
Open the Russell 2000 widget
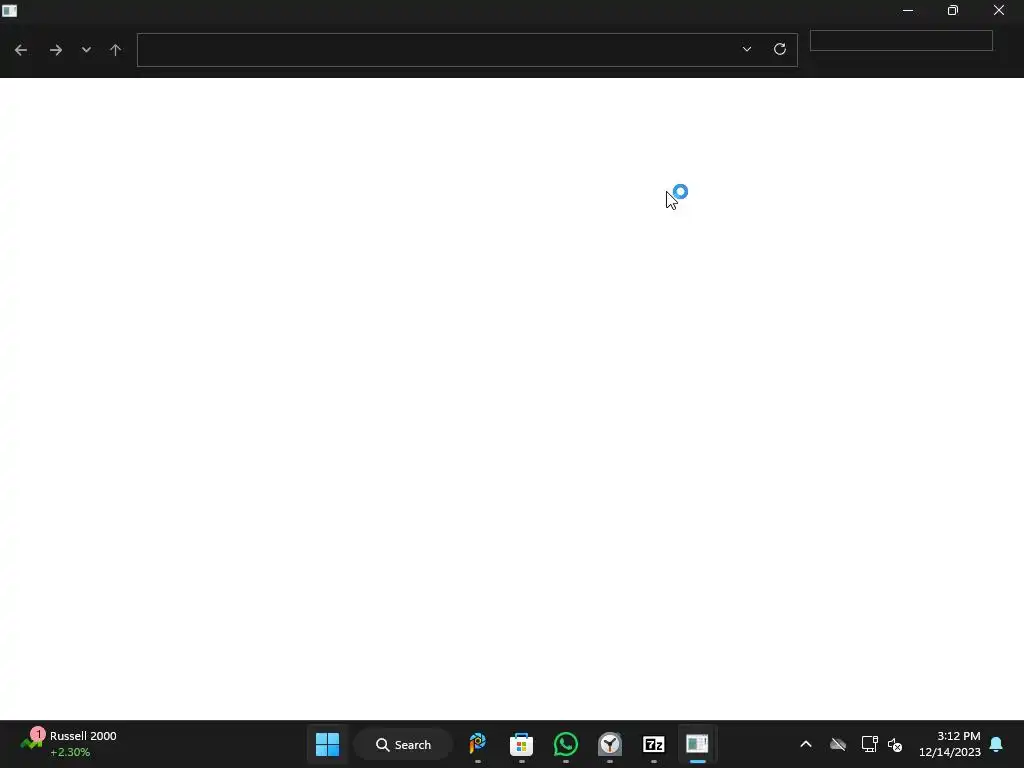click(x=69, y=744)
